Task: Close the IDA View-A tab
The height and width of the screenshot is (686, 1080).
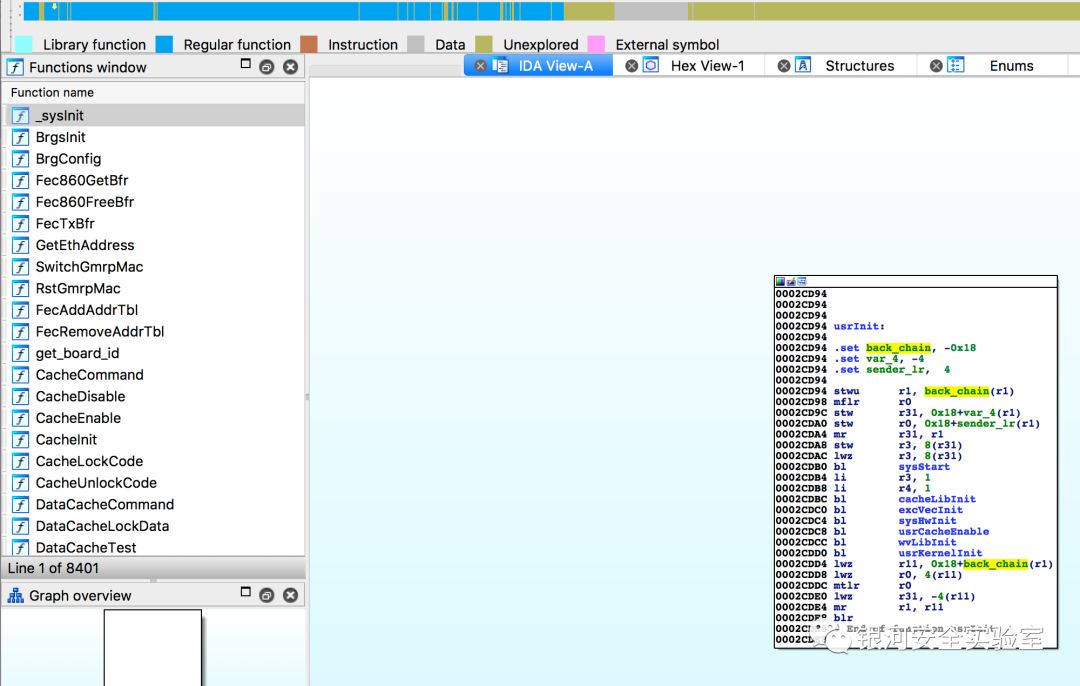Action: pyautogui.click(x=481, y=65)
